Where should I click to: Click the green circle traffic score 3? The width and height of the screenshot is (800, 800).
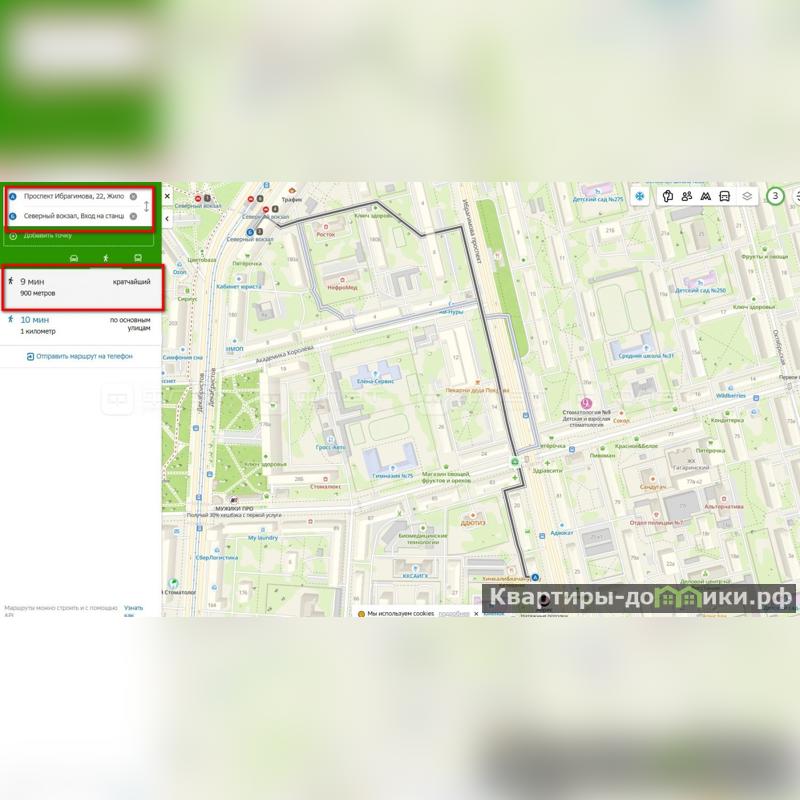click(x=775, y=196)
